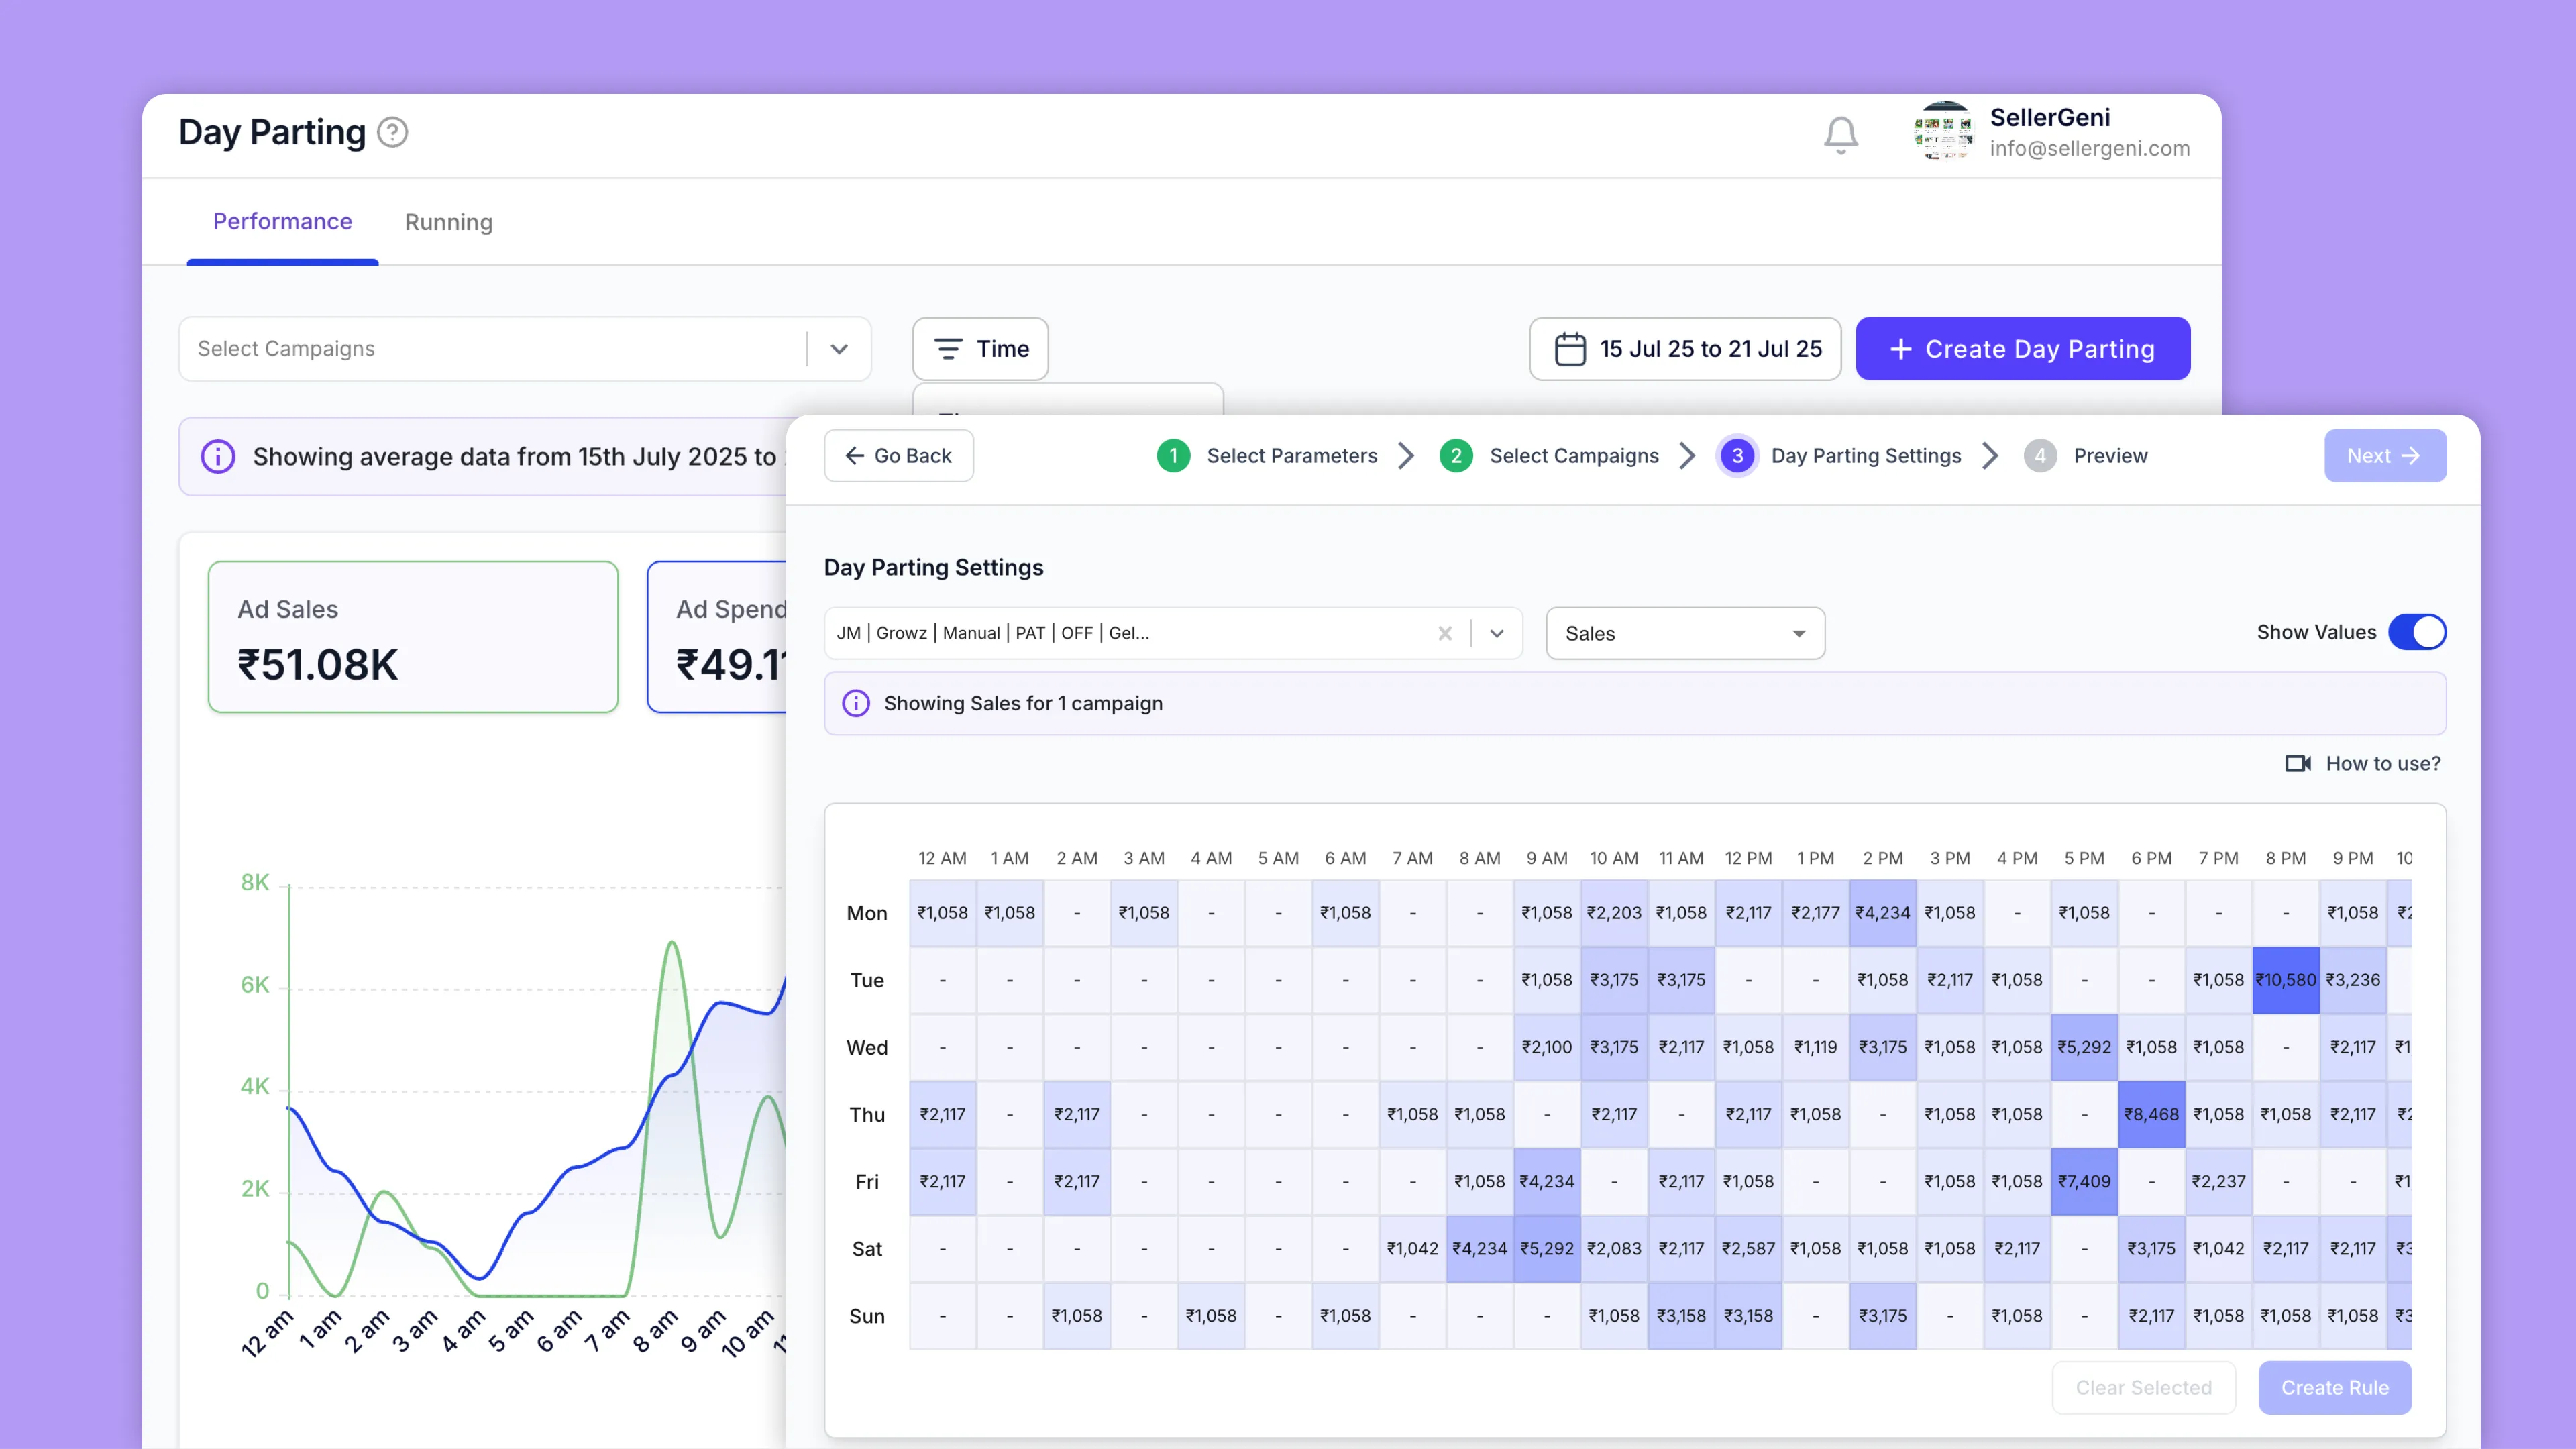
Task: Click the video camera icon for How to use
Action: [x=2298, y=764]
